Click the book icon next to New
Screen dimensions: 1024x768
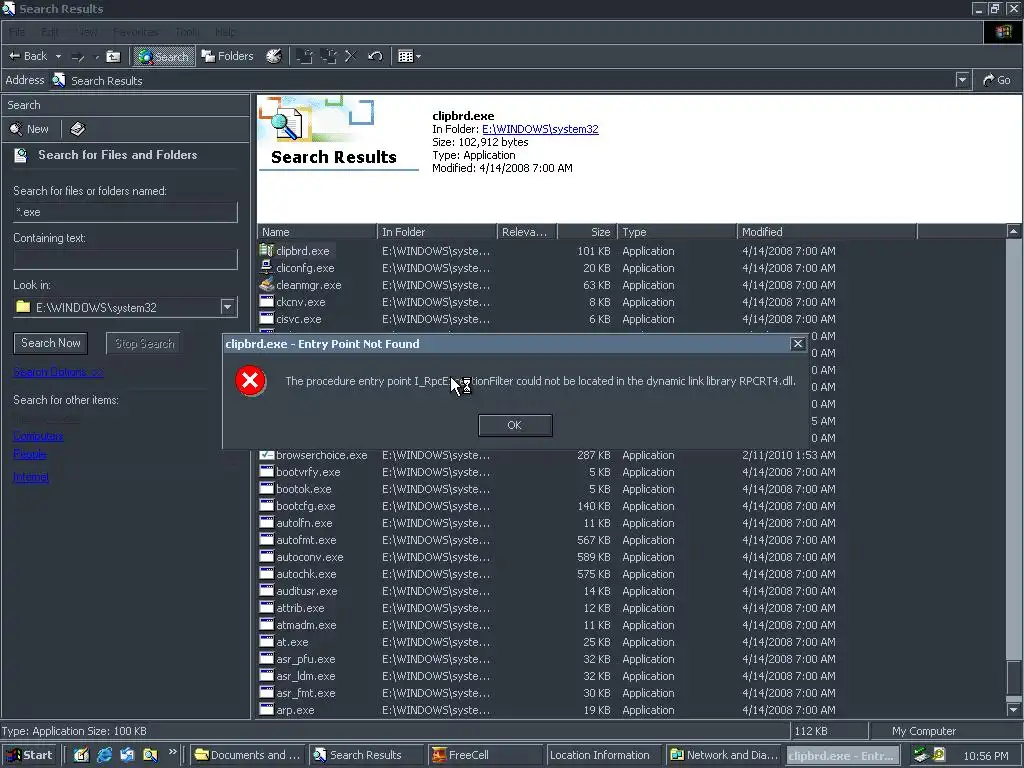pyautogui.click(x=77, y=129)
